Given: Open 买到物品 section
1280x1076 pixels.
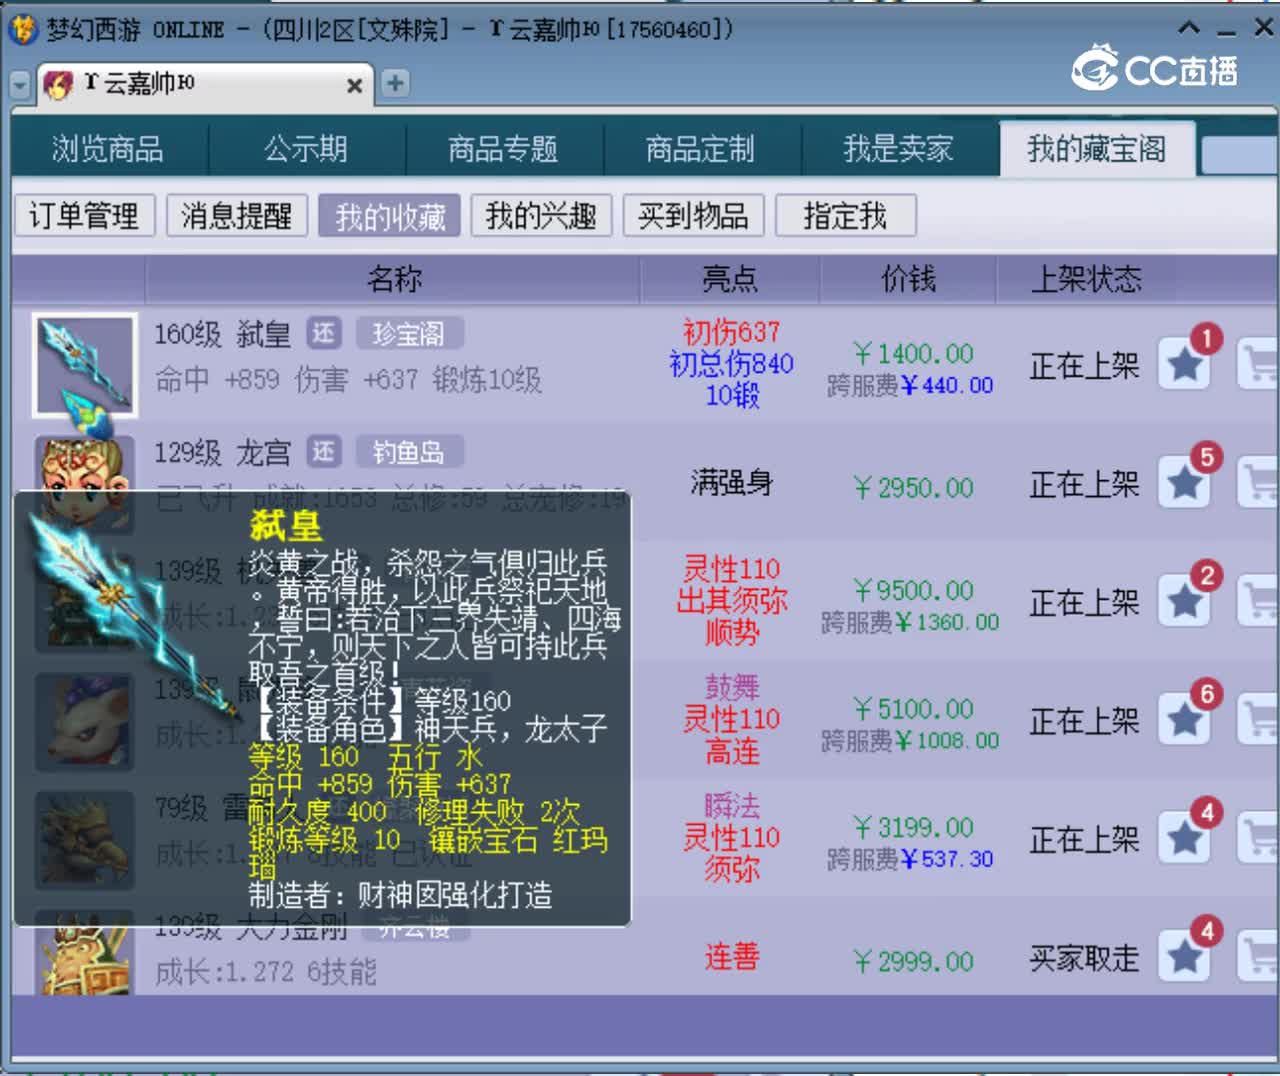Looking at the screenshot, I should coord(693,215).
